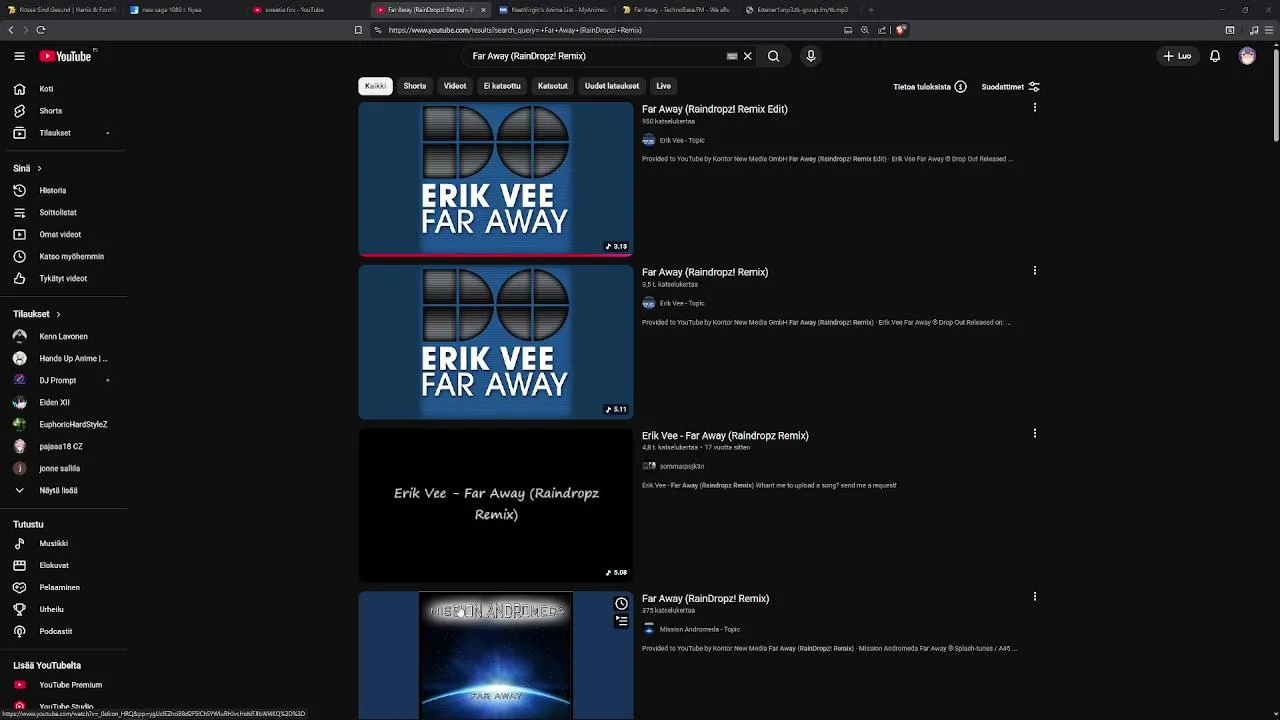Expand the Sinä section header
Screen dimensions: 1280x720
click(x=28, y=168)
